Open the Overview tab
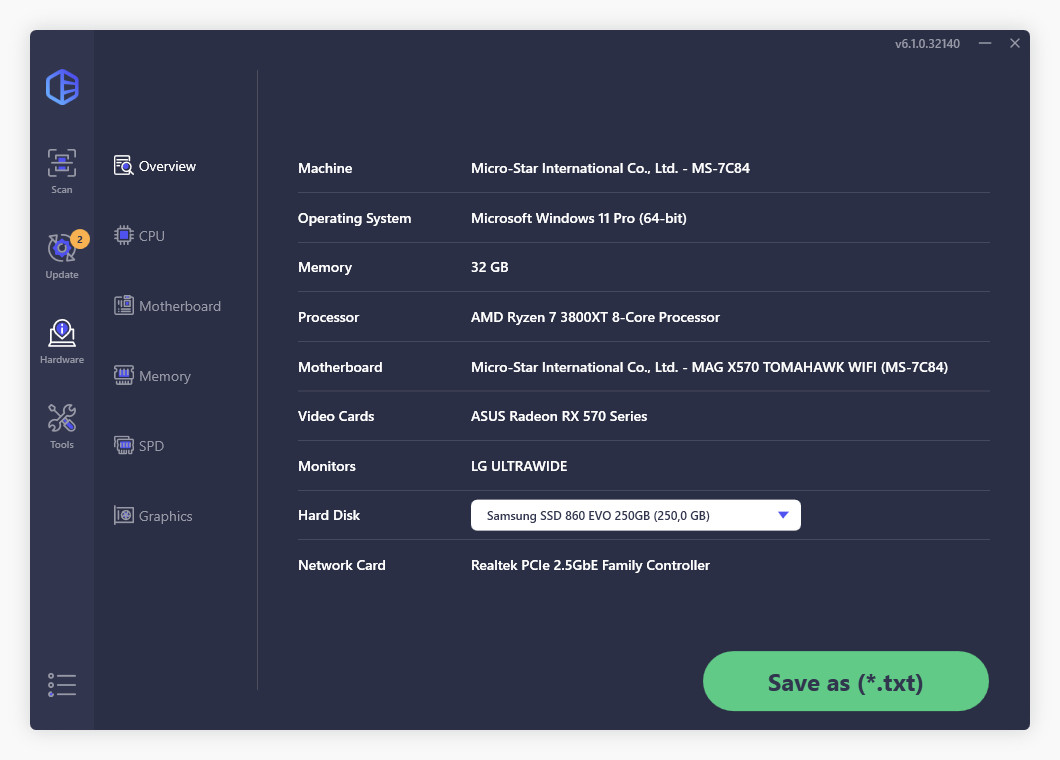This screenshot has width=1060, height=760. click(x=167, y=166)
